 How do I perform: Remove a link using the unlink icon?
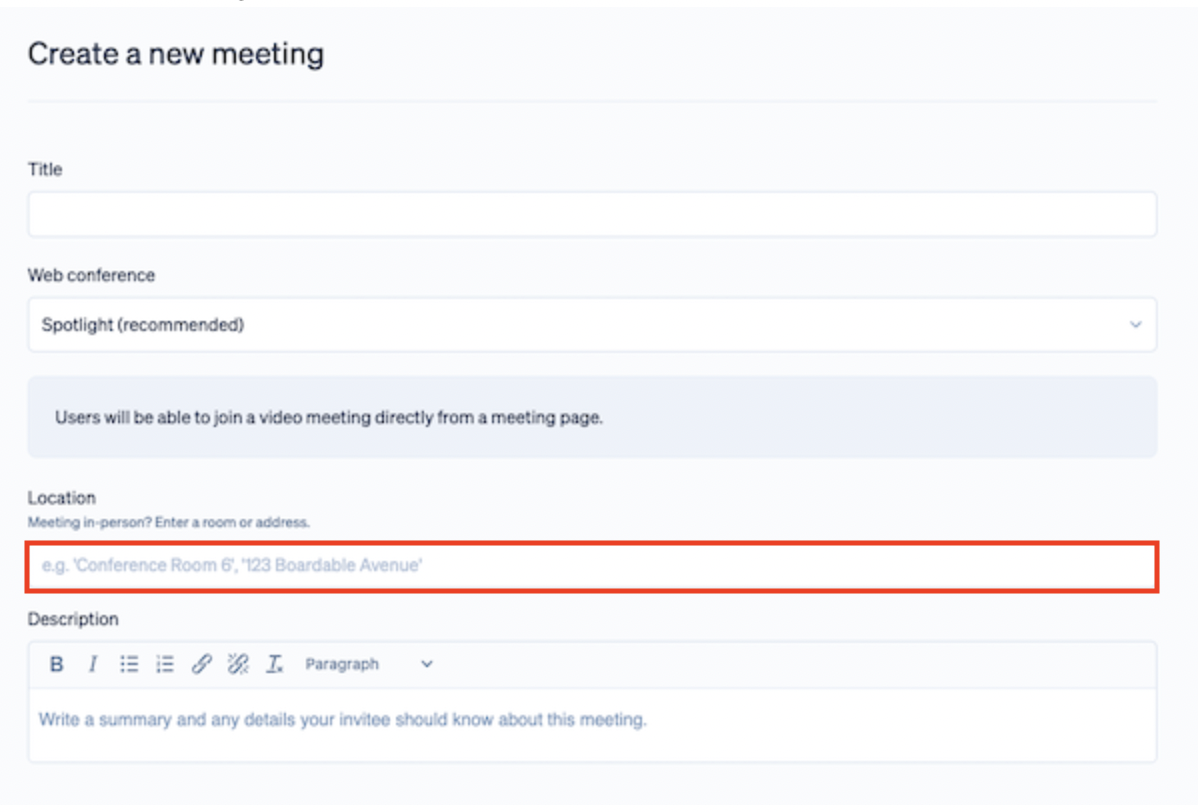237,663
